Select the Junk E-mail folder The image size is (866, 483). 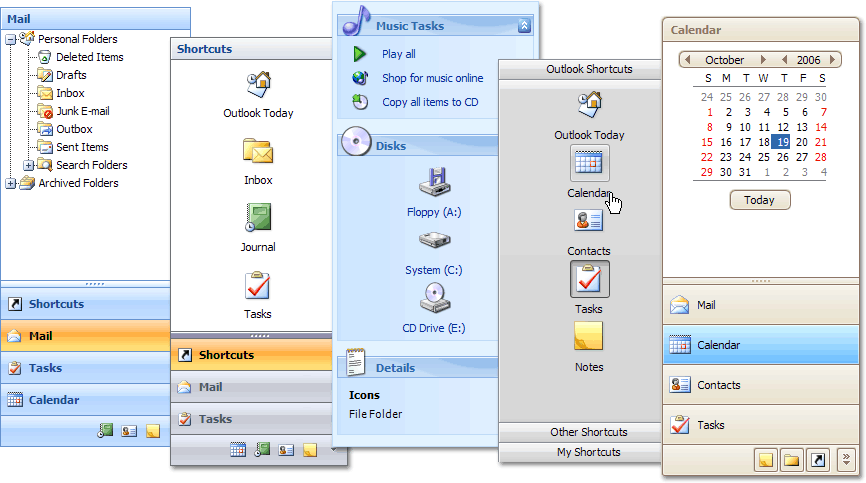point(83,111)
